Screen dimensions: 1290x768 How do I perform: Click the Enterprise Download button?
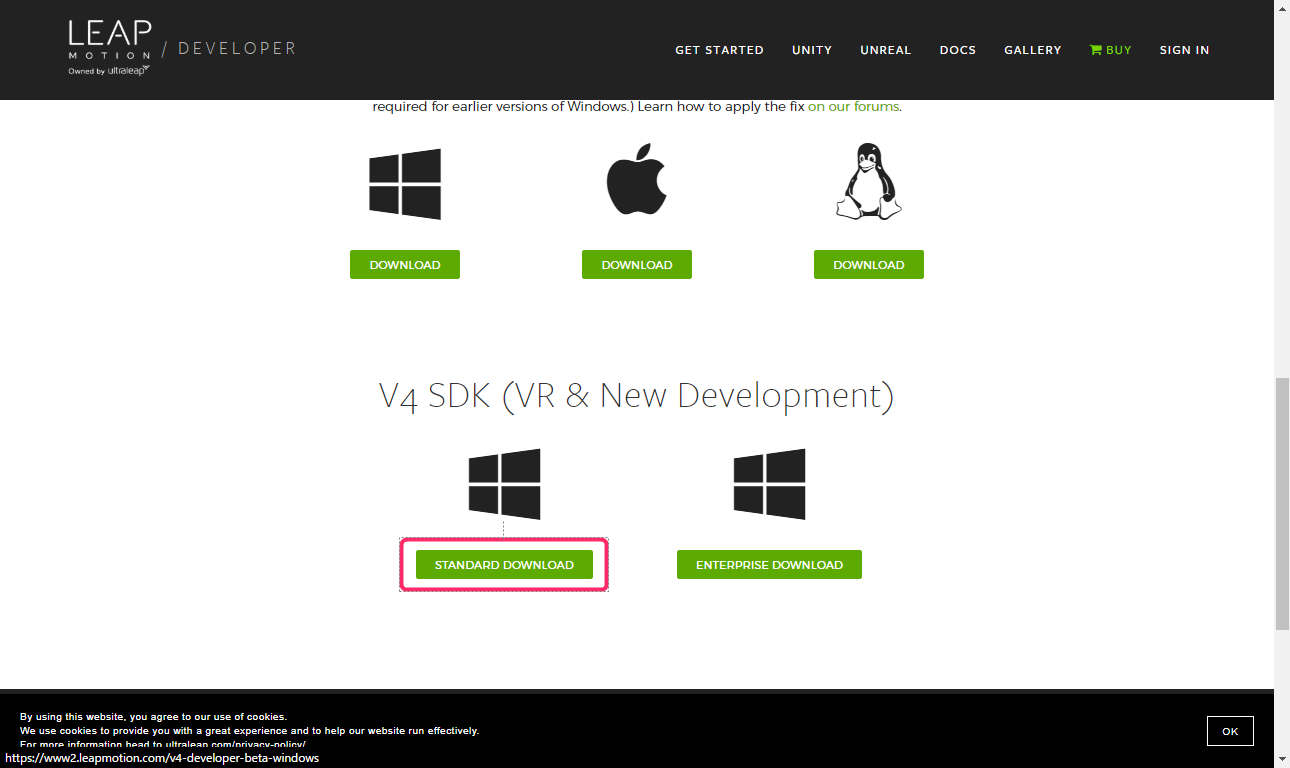(x=769, y=565)
